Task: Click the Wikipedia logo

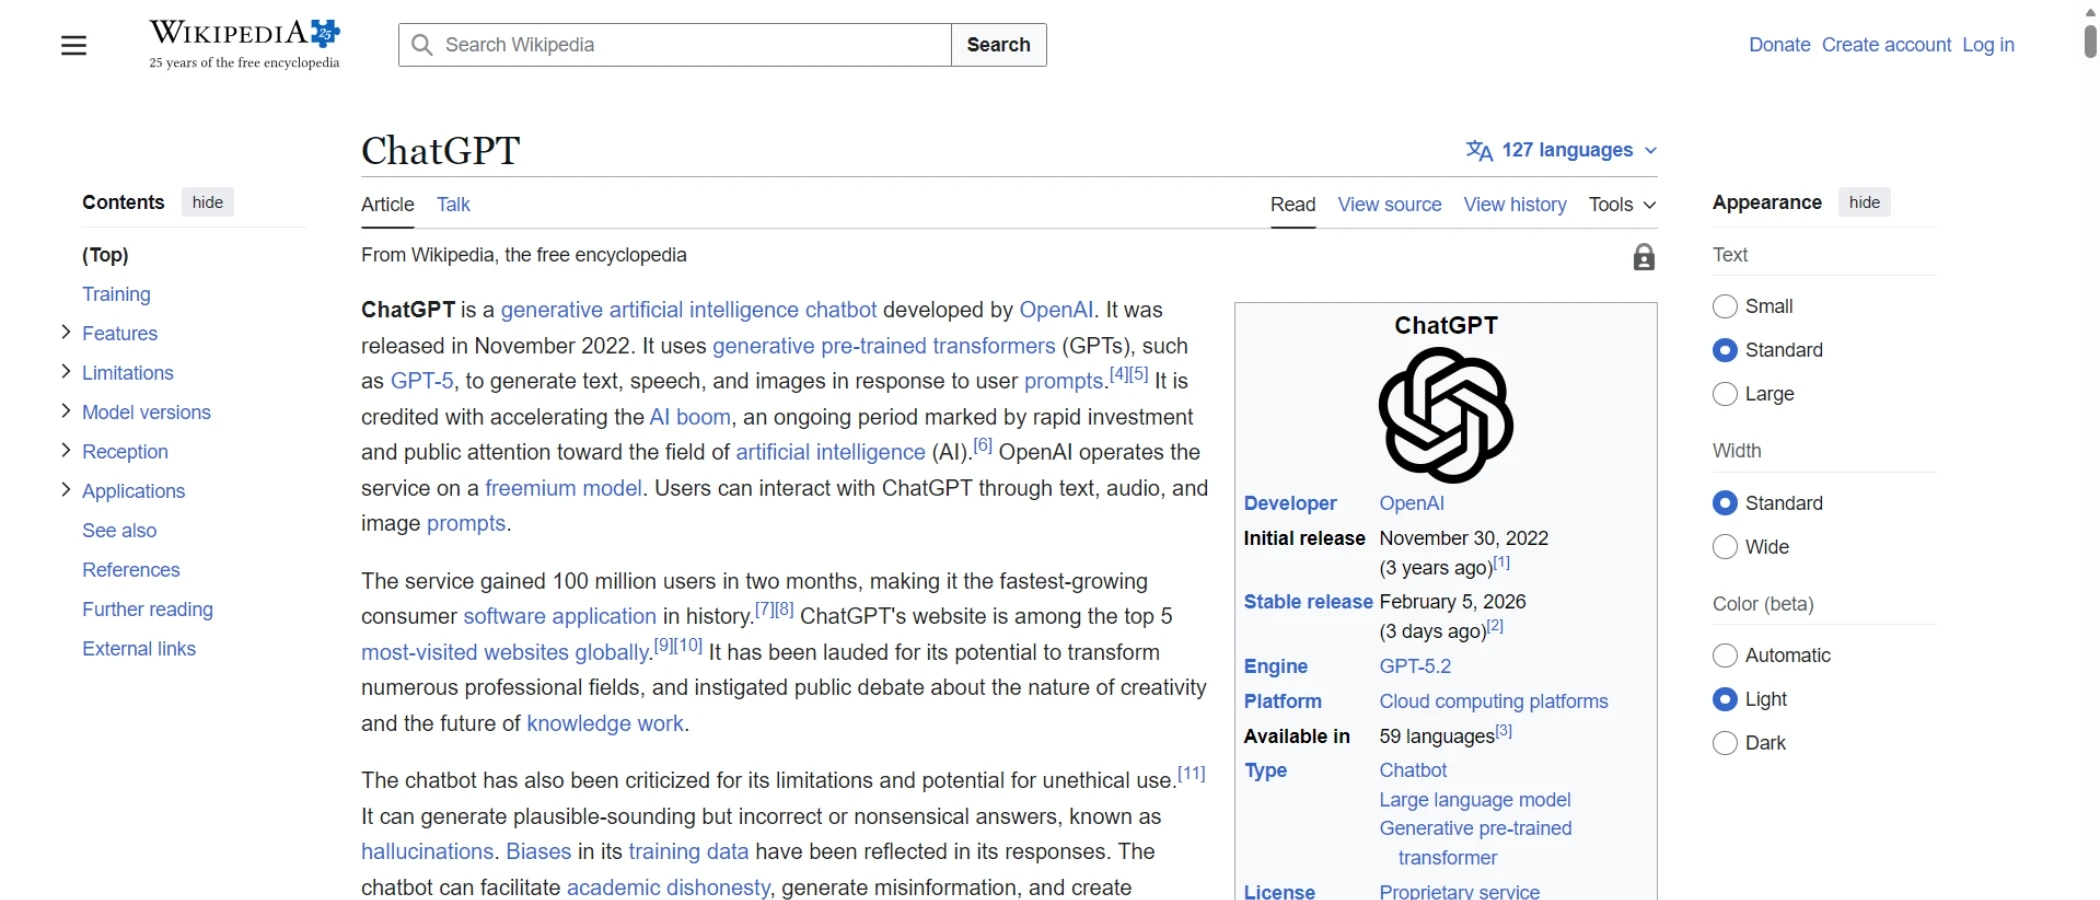Action: (245, 44)
